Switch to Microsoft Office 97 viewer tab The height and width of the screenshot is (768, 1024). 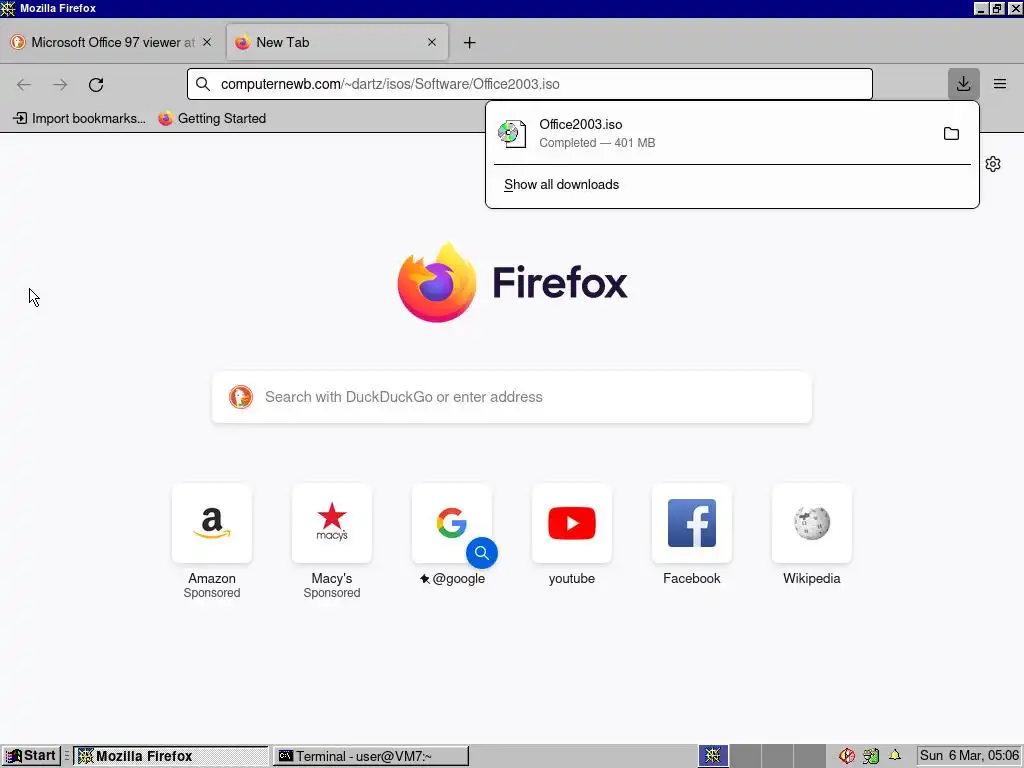click(x=112, y=42)
